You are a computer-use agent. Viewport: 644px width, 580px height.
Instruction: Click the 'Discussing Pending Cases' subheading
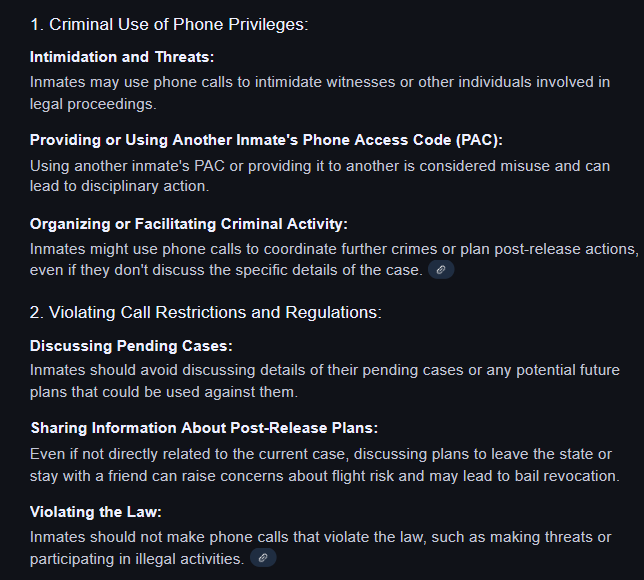[131, 346]
